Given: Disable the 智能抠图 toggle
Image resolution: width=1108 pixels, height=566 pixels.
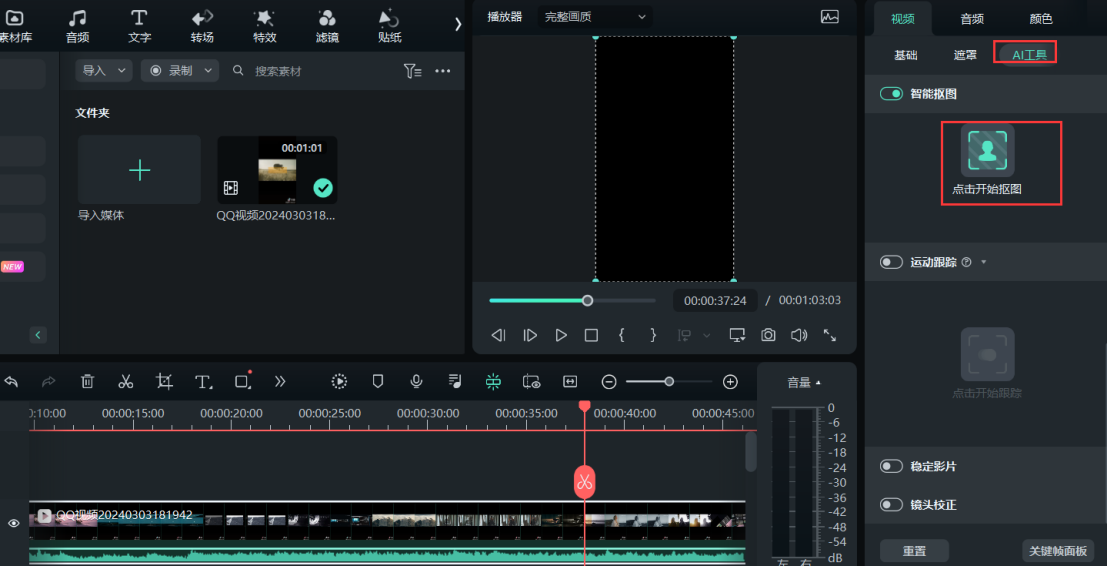Looking at the screenshot, I should click(x=891, y=94).
